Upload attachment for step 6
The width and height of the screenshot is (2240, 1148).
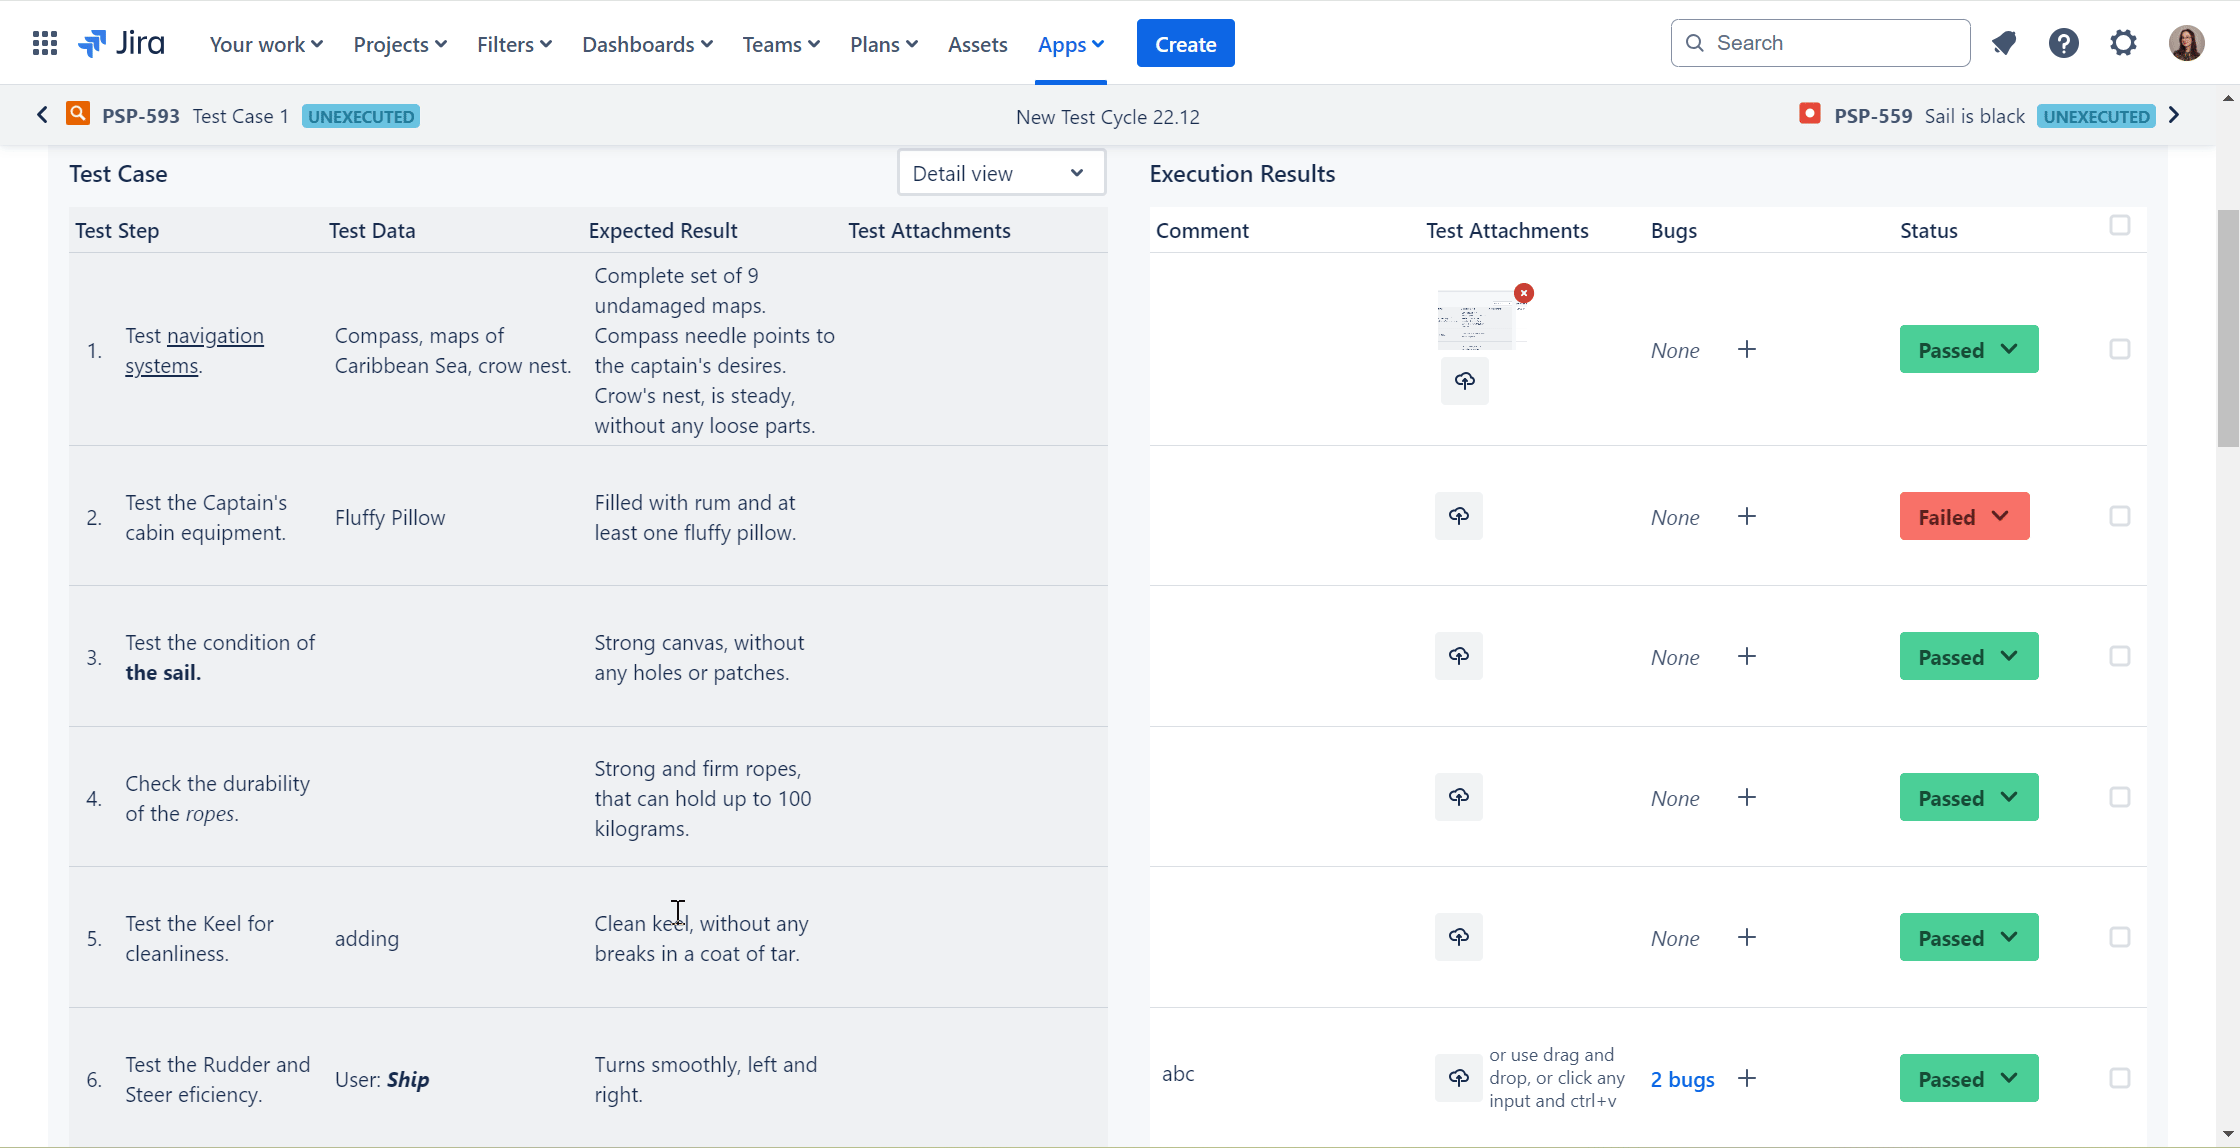[x=1459, y=1078]
